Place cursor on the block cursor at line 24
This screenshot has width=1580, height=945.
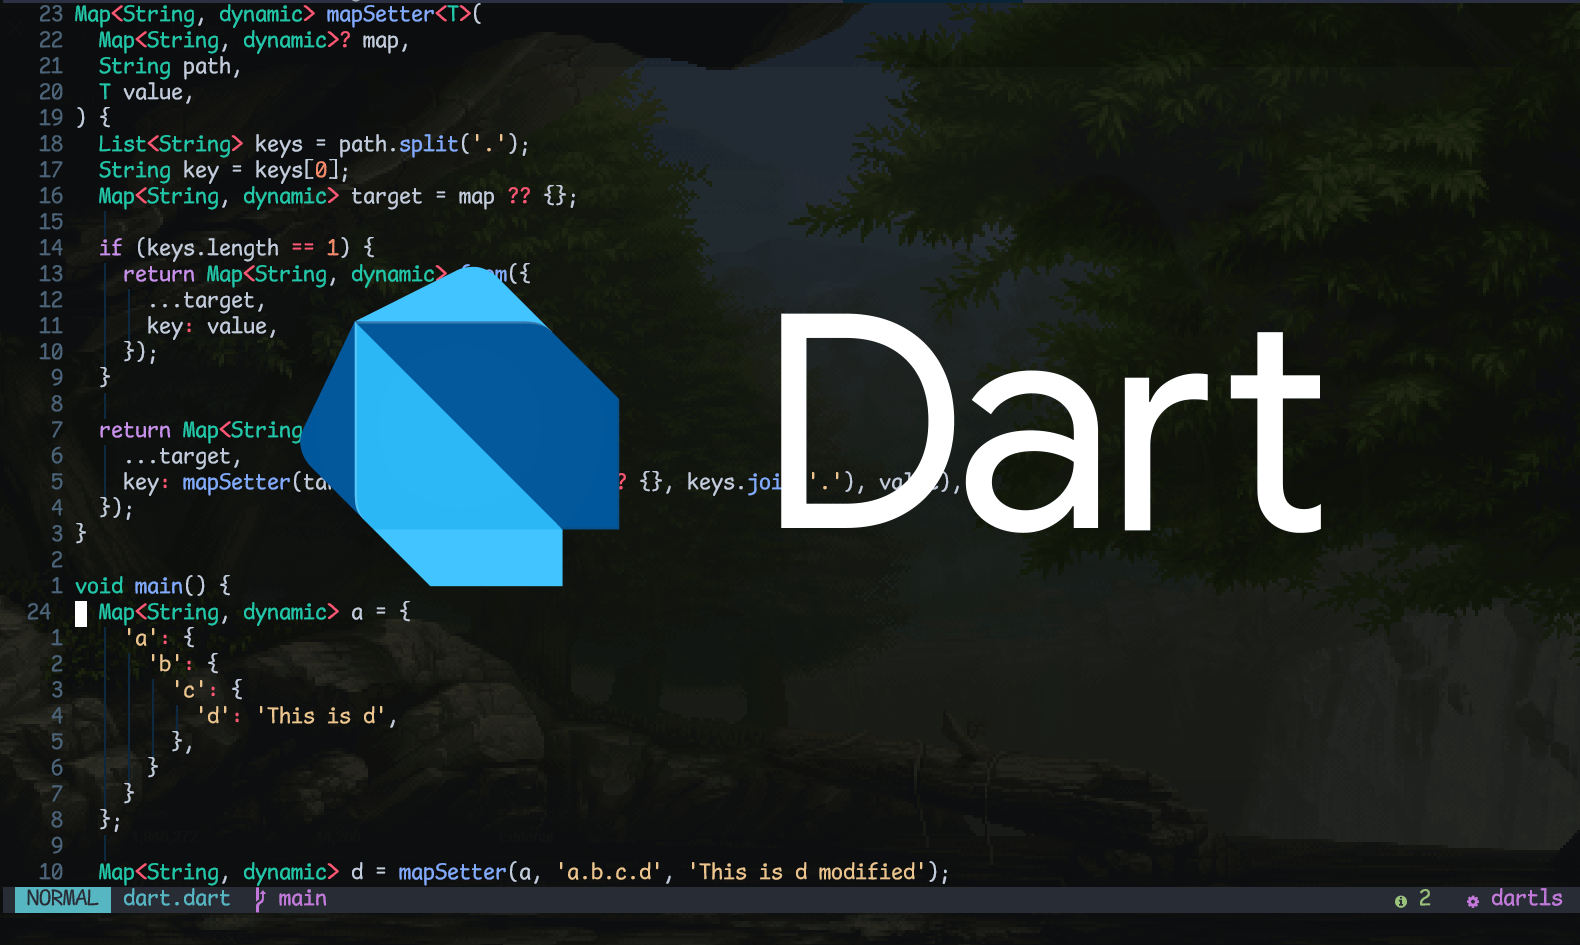coord(81,613)
